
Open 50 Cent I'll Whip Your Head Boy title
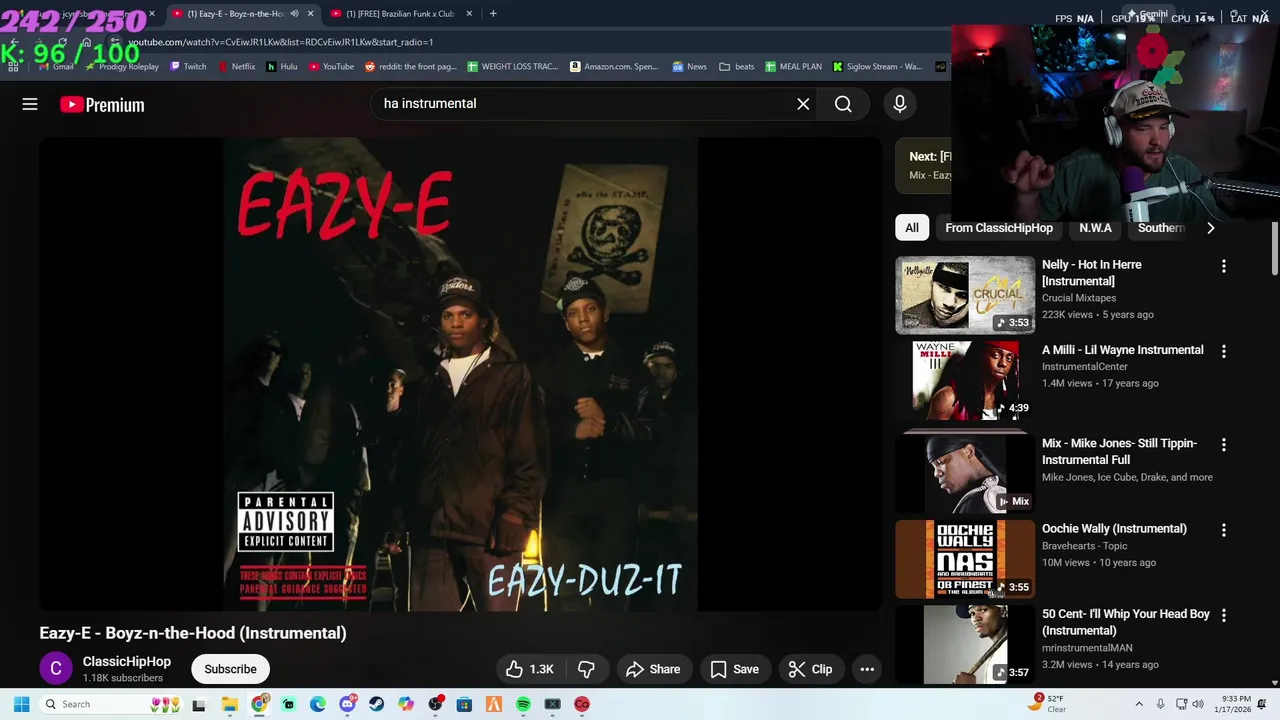click(1126, 622)
